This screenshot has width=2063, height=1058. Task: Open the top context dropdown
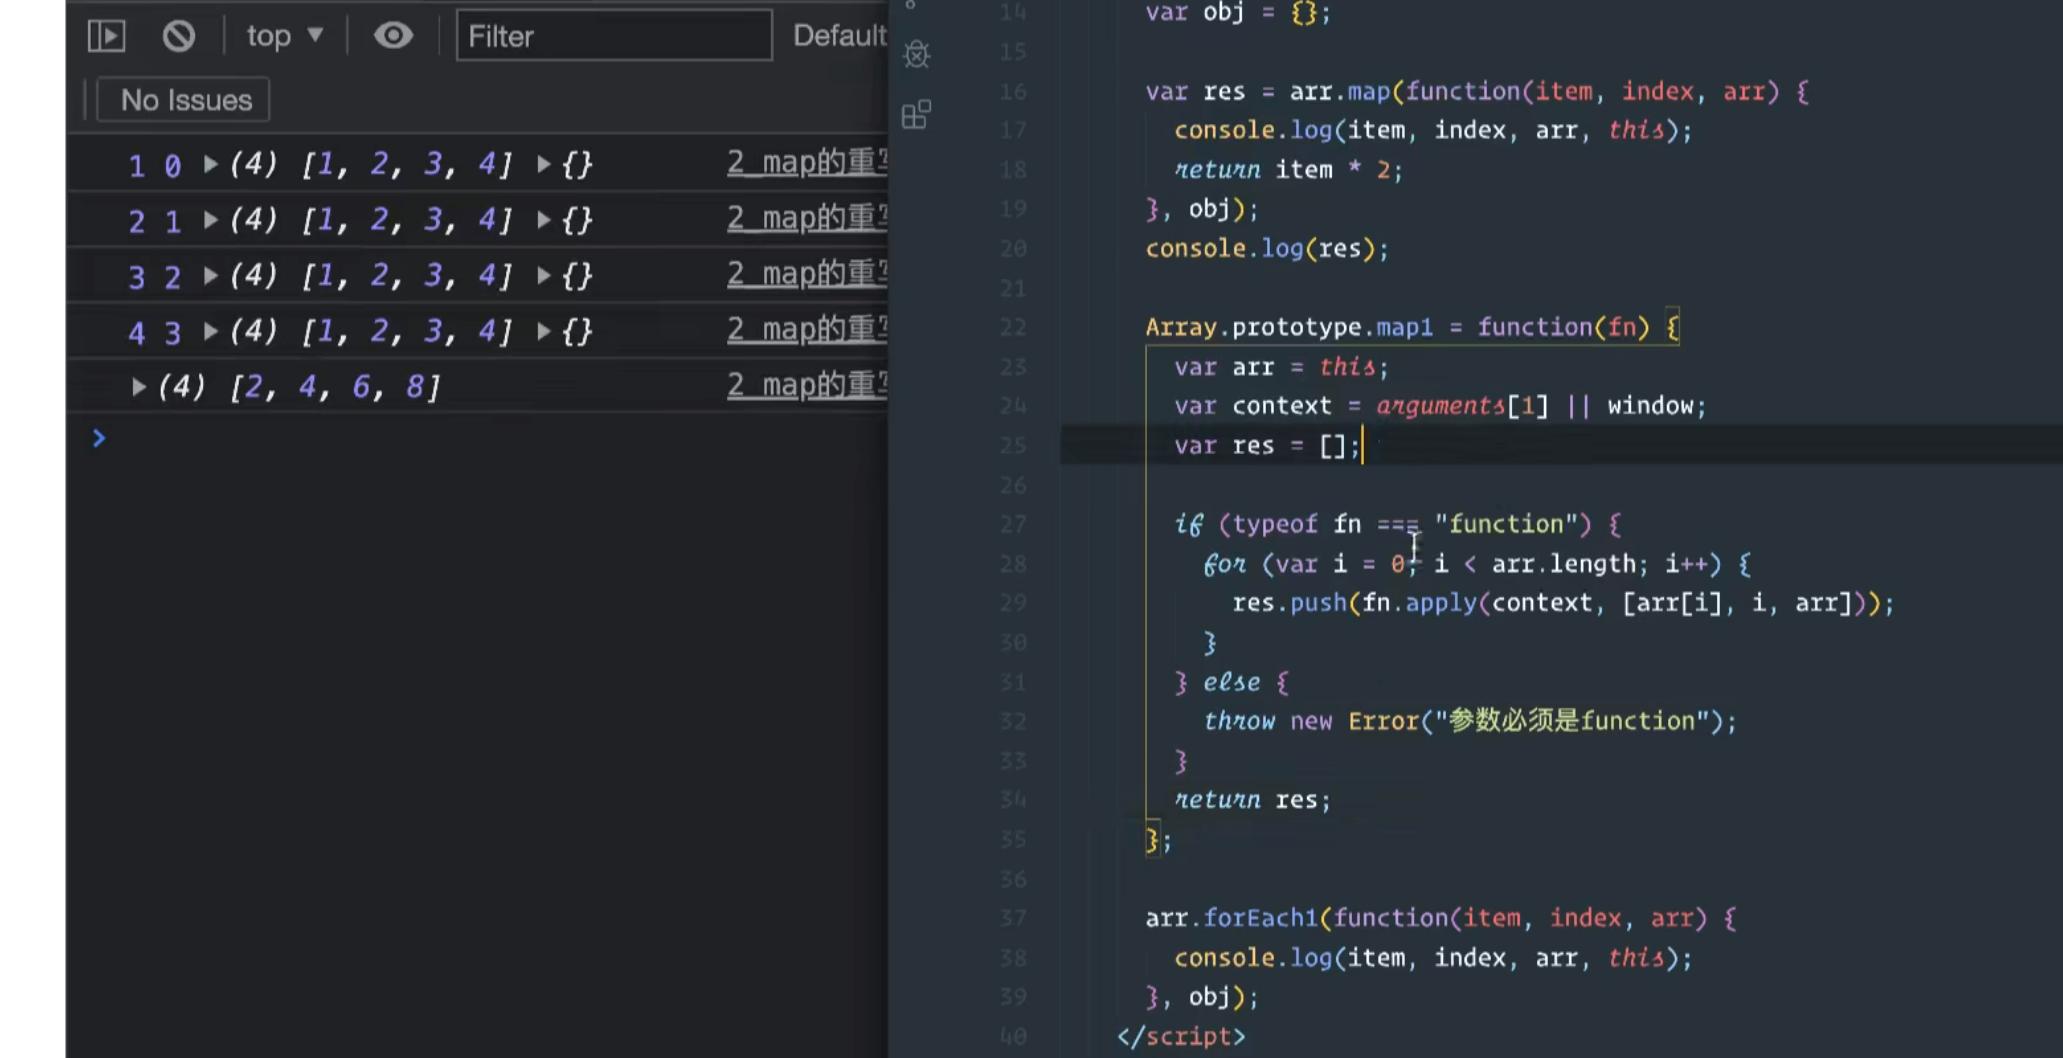click(x=285, y=37)
